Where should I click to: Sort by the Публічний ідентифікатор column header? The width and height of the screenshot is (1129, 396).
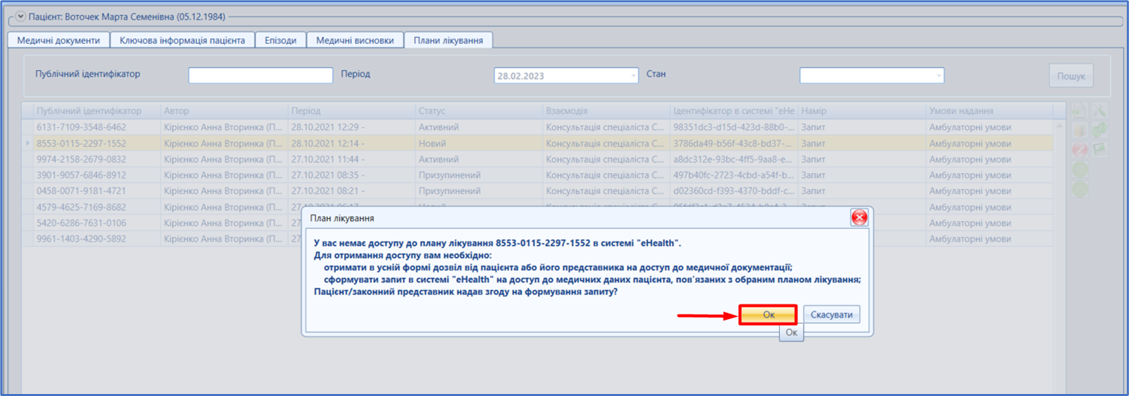(97, 111)
